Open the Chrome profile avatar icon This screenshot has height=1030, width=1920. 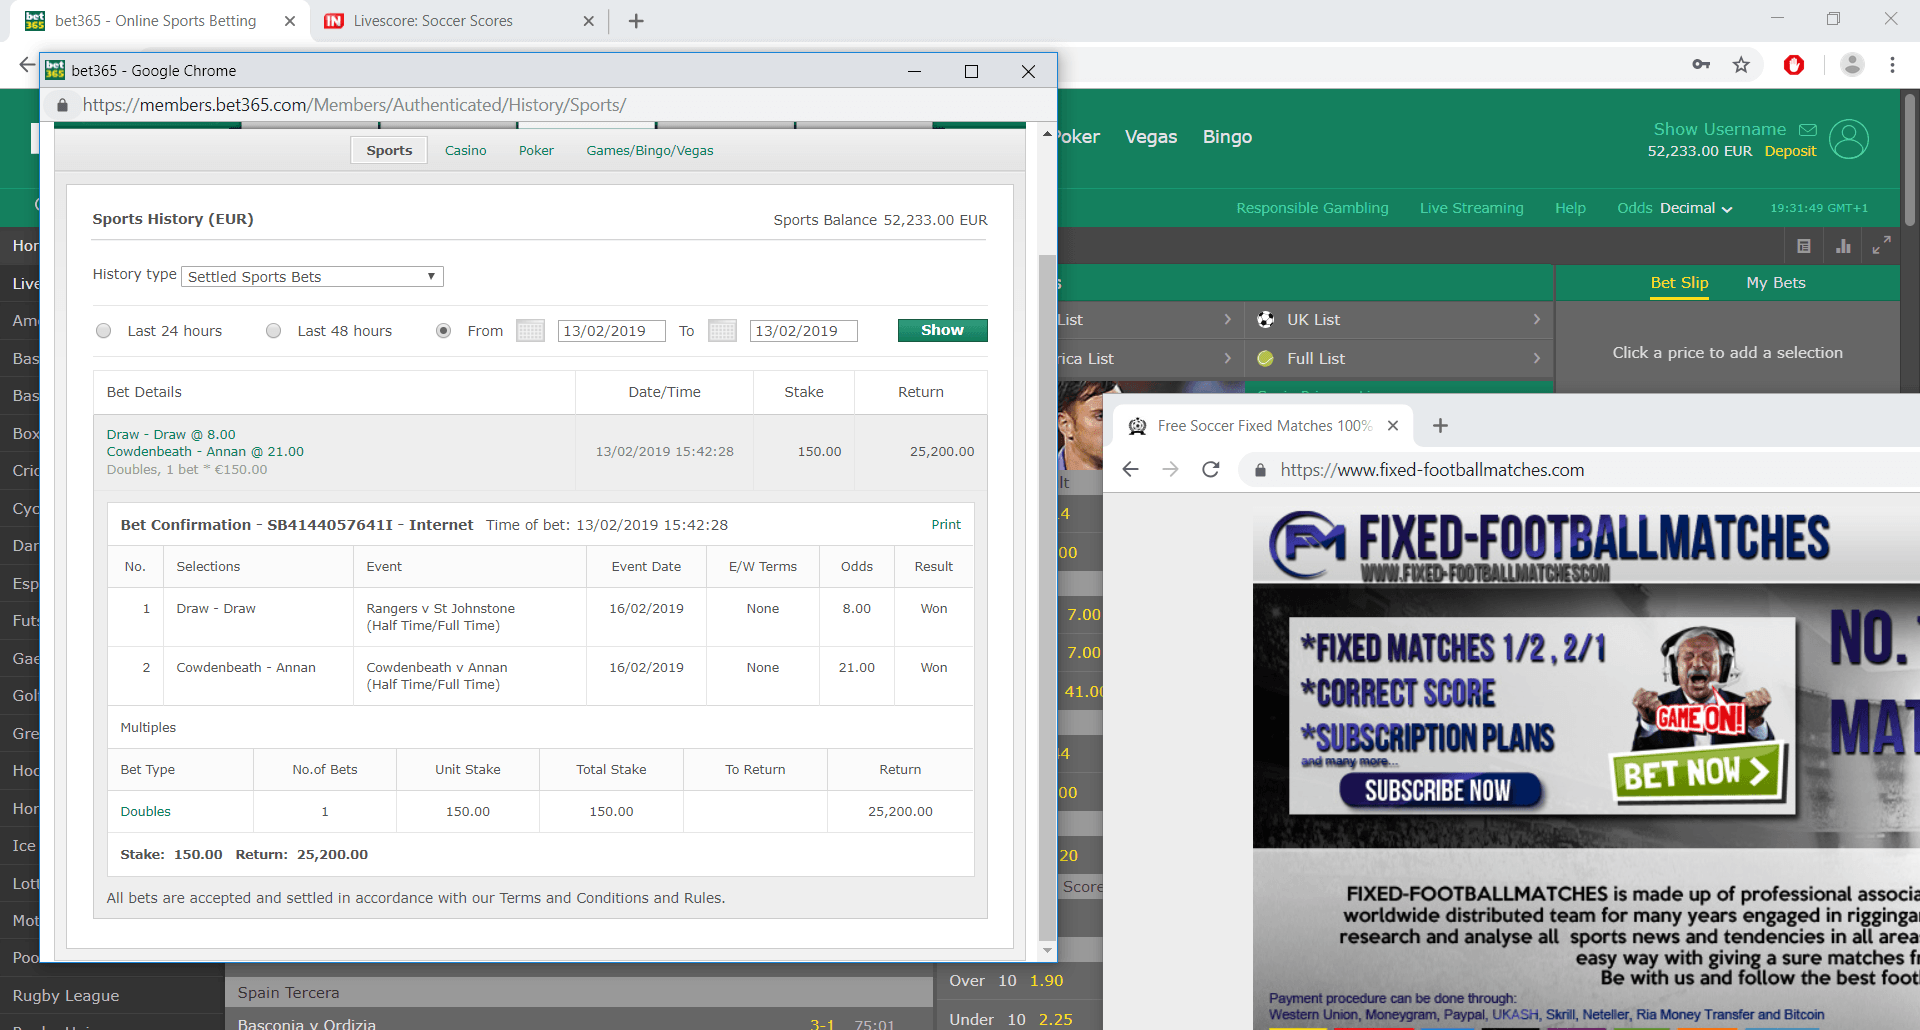[1852, 65]
